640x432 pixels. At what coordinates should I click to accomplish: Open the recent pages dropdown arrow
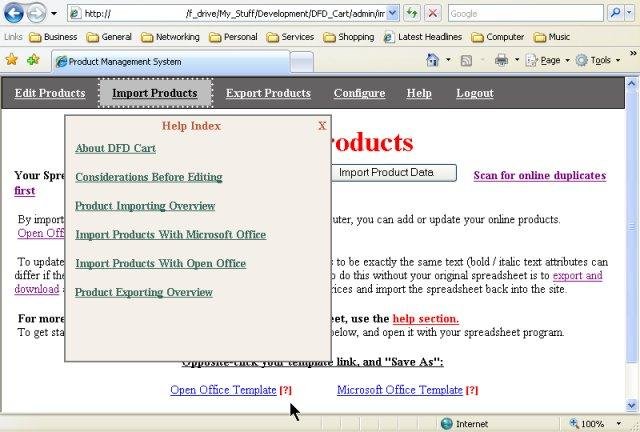(x=54, y=13)
